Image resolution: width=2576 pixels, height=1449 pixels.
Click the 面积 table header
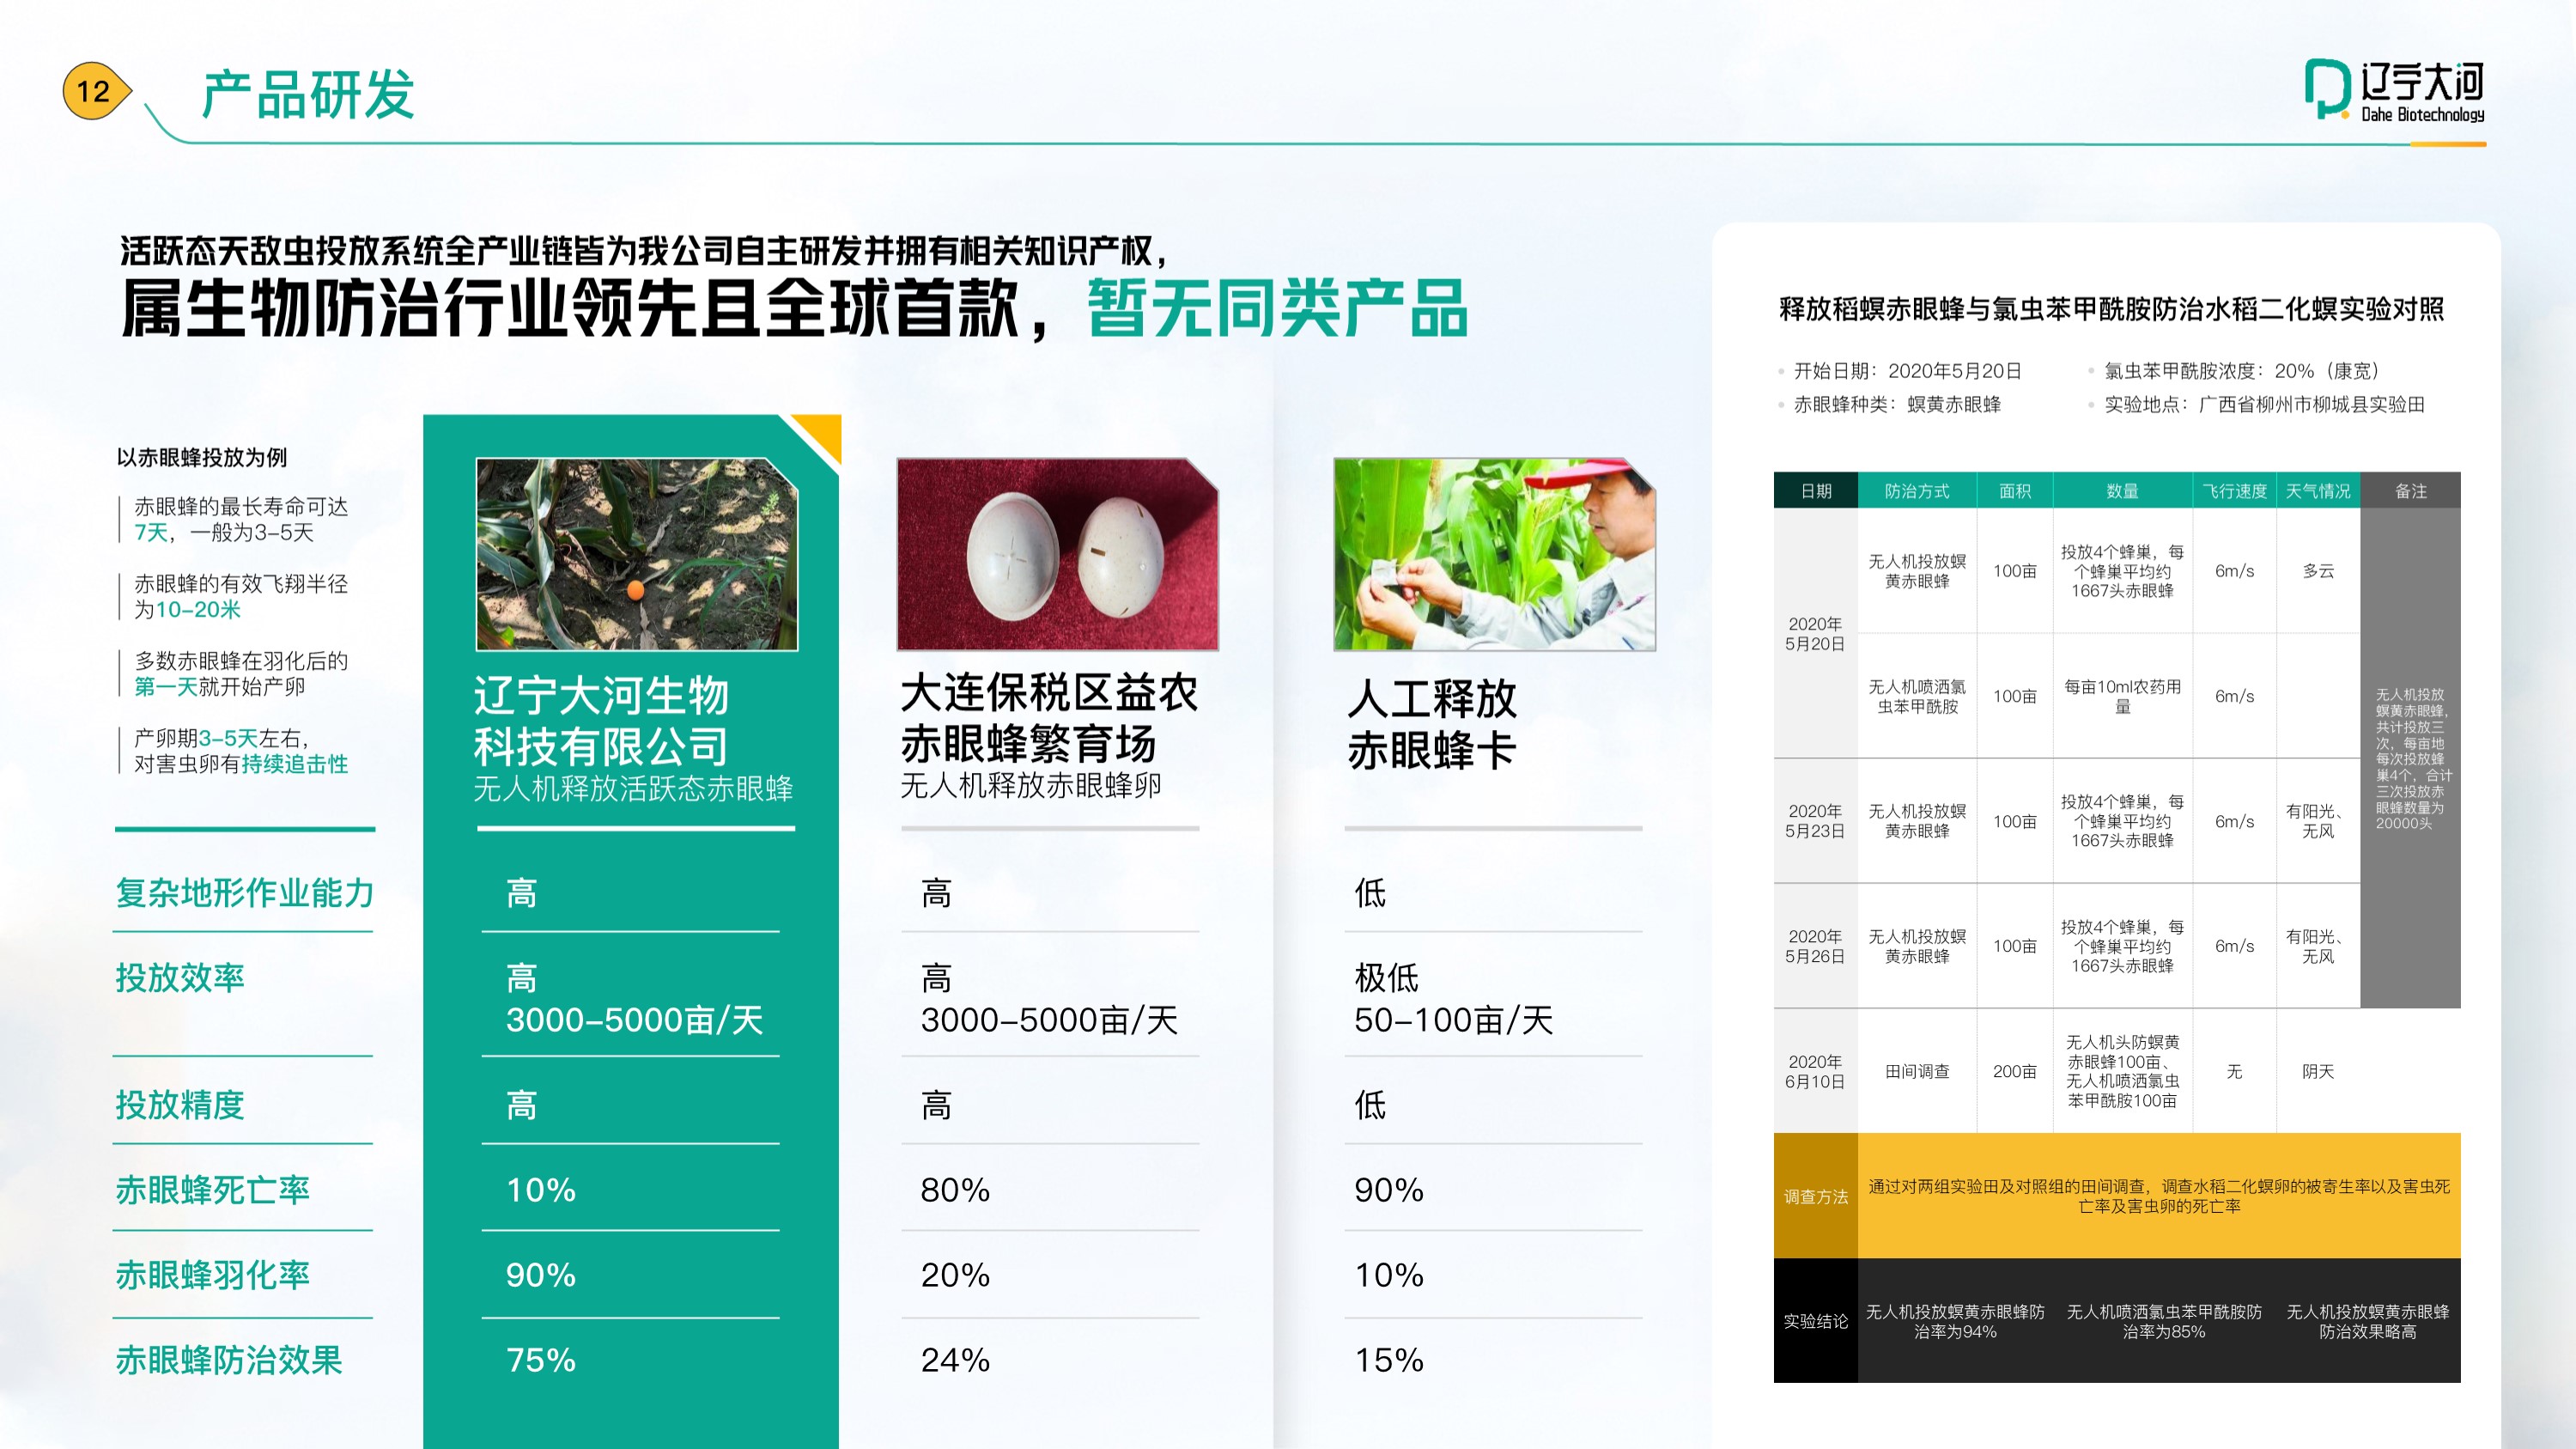click(2015, 491)
